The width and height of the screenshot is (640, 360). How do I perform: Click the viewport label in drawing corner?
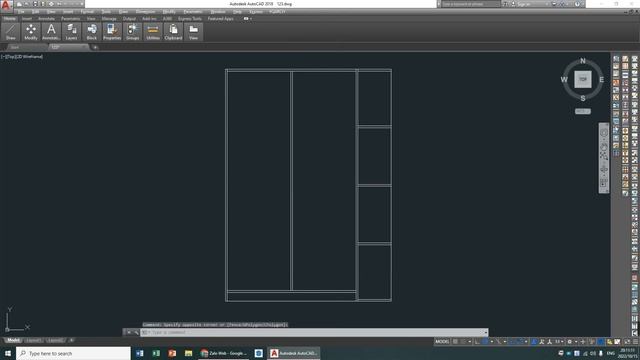[x=22, y=57]
